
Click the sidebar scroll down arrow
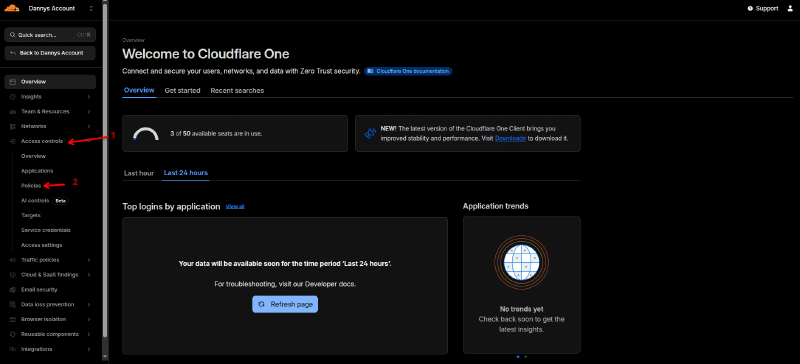pos(105,357)
